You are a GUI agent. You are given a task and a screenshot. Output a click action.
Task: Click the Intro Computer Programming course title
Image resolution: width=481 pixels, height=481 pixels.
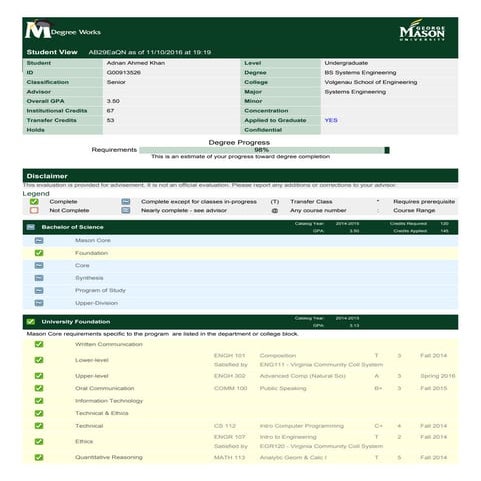click(x=302, y=426)
